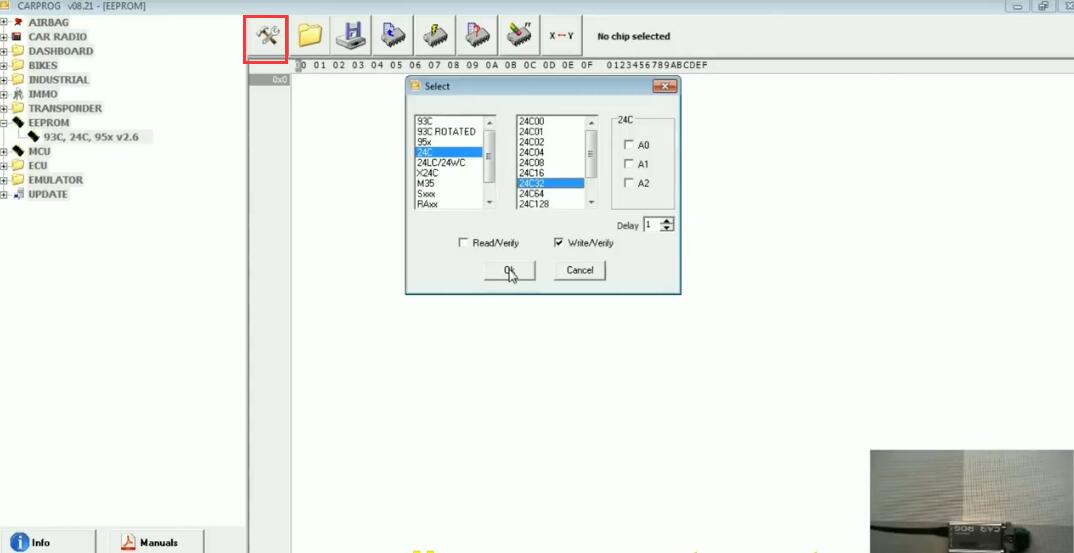Viewport: 1074px width, 553px height.
Task: Click Ok in the Select dialog
Action: tap(509, 270)
